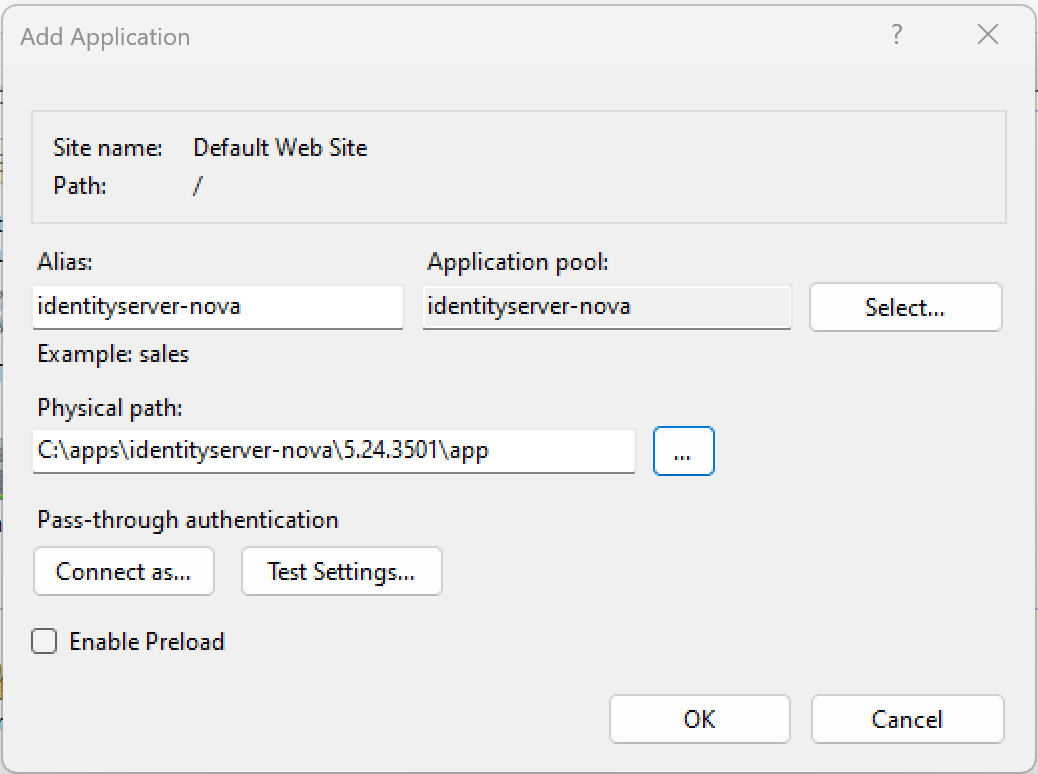Click the Alias label
Viewport: 1038px width, 774px height.
coord(65,262)
